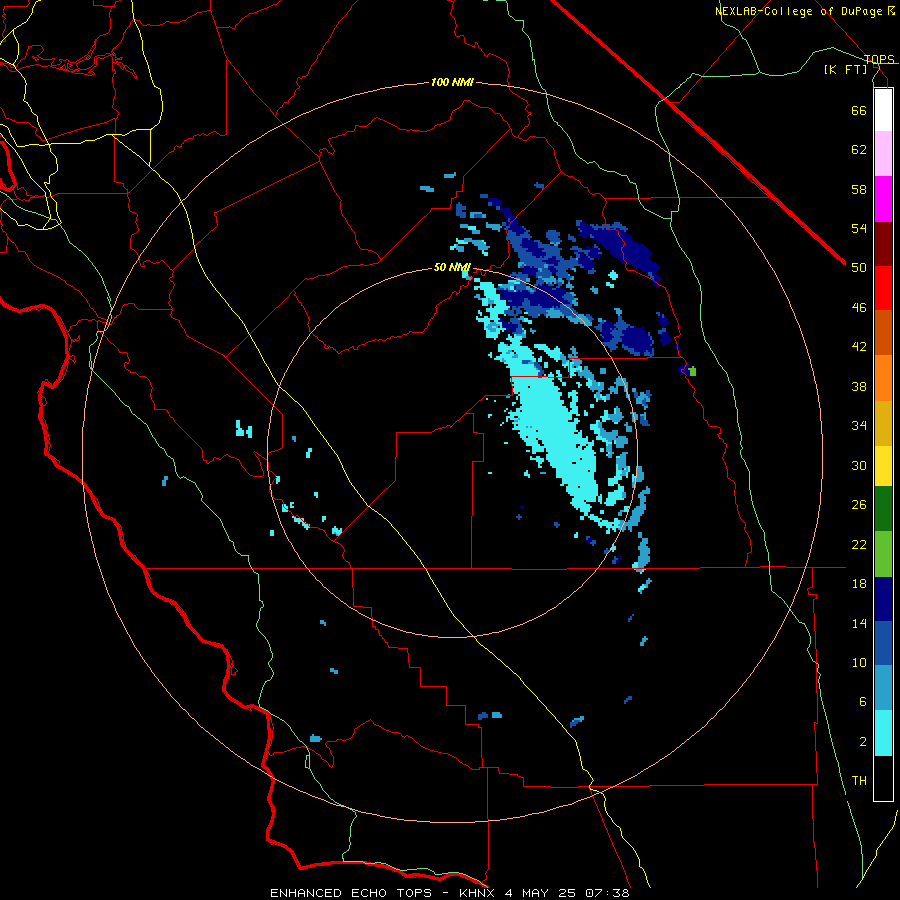Click the legend value 30
Image resolution: width=900 pixels, height=900 pixels.
pyautogui.click(x=859, y=465)
